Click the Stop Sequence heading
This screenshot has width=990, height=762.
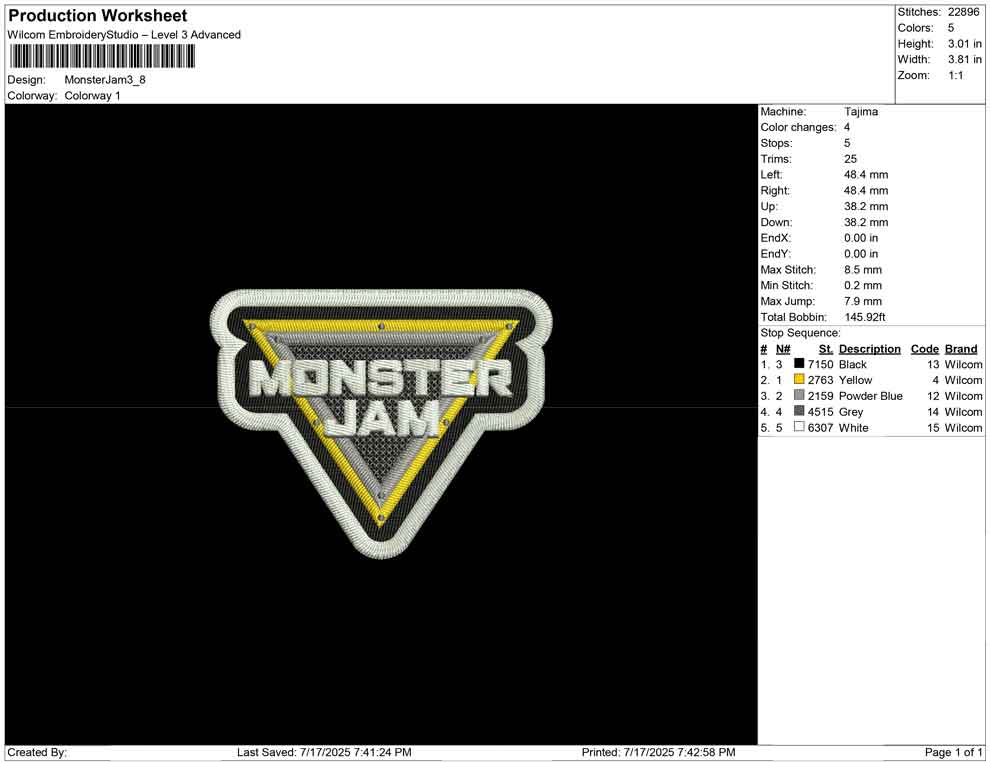(800, 333)
